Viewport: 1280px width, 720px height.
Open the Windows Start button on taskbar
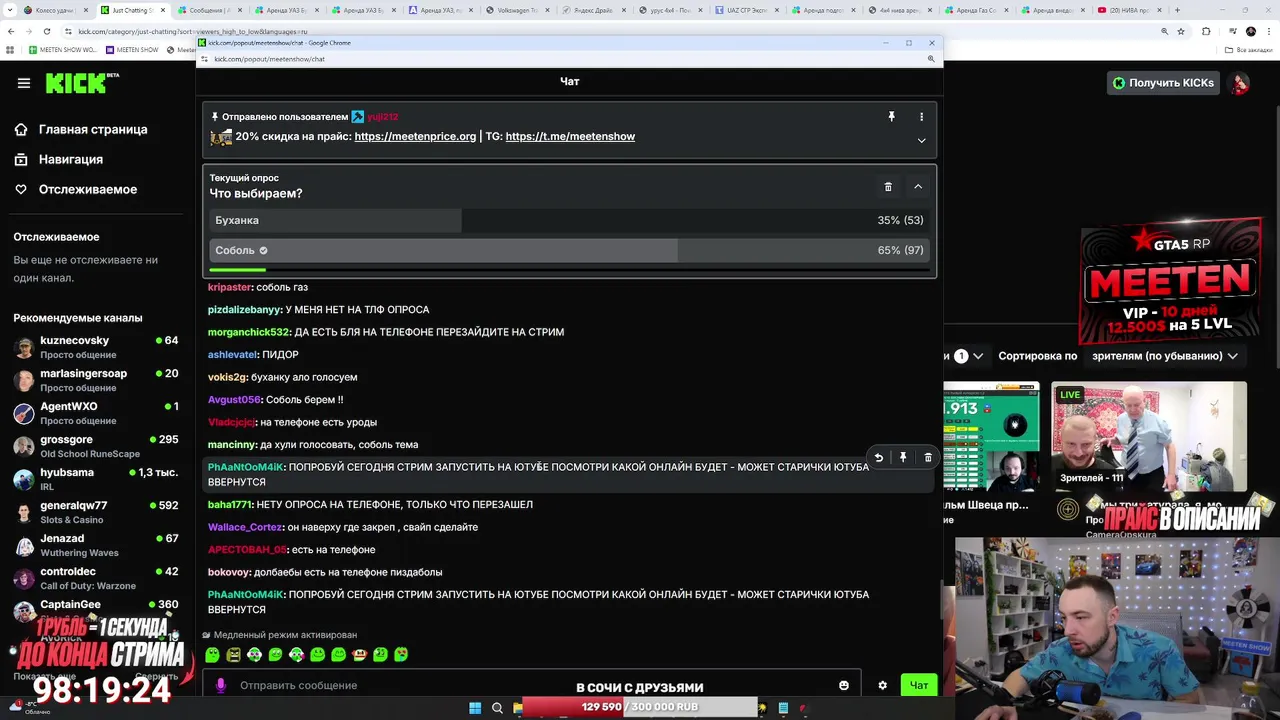[x=475, y=708]
